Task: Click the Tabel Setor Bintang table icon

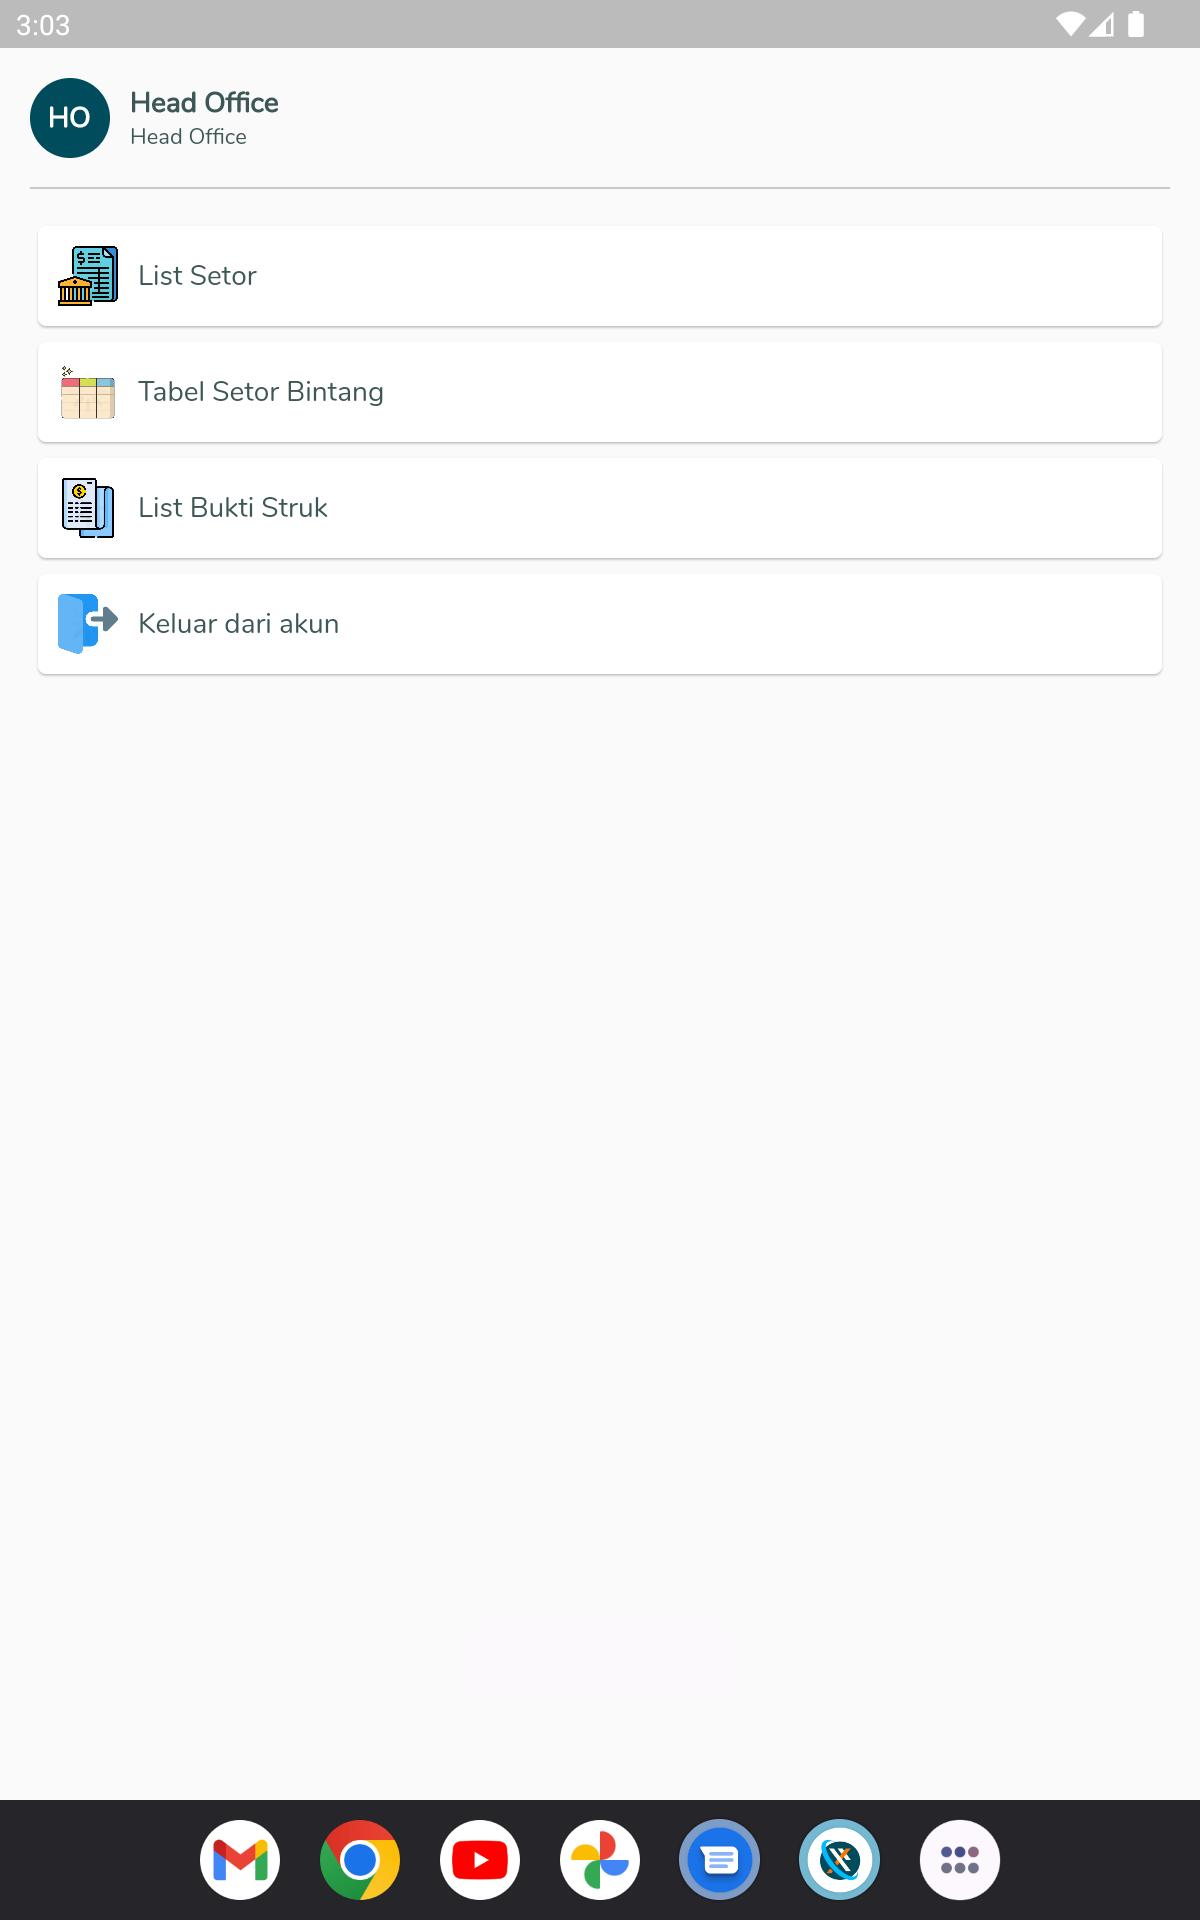Action: (88, 392)
